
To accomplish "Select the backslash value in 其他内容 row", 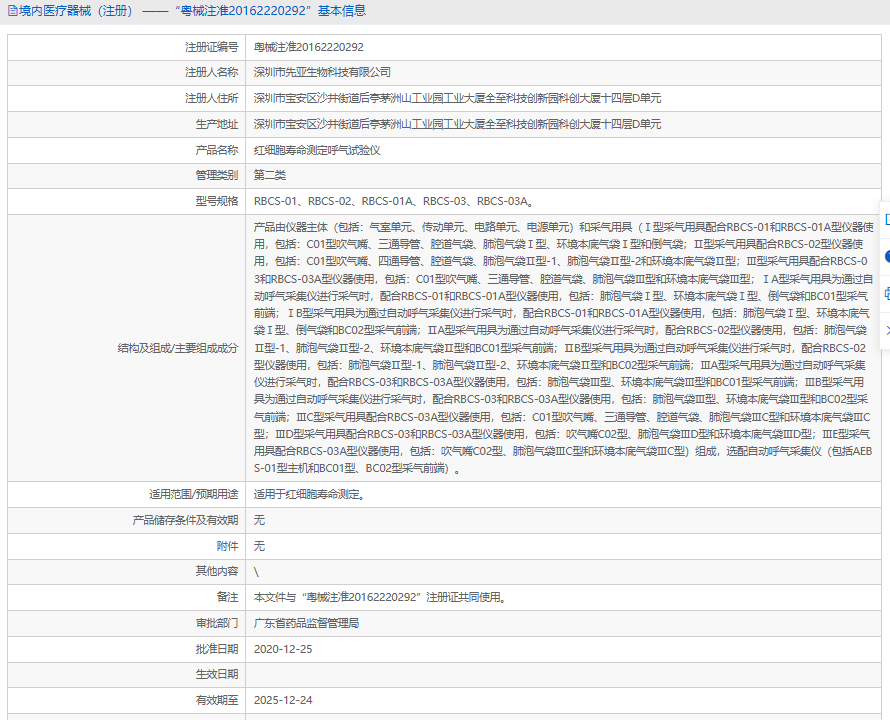I will pyautogui.click(x=257, y=572).
